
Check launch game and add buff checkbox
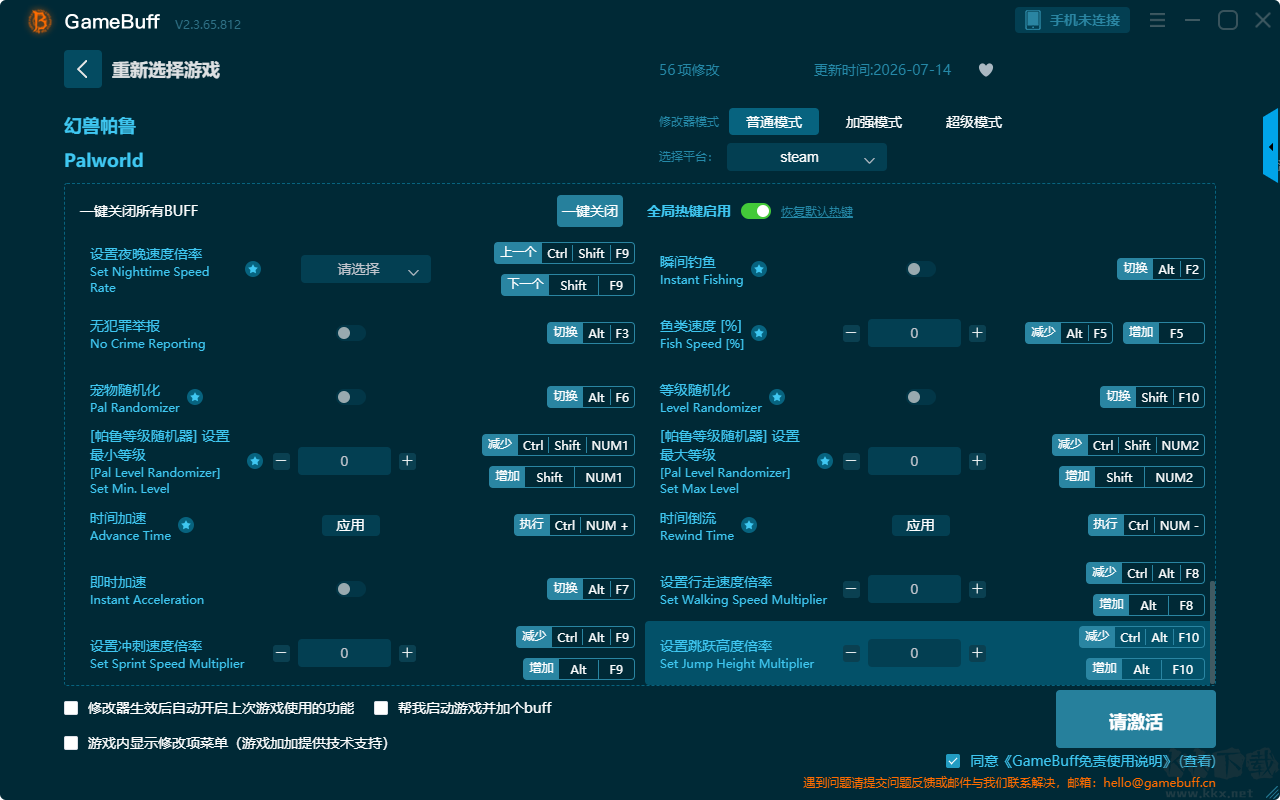tap(381, 708)
